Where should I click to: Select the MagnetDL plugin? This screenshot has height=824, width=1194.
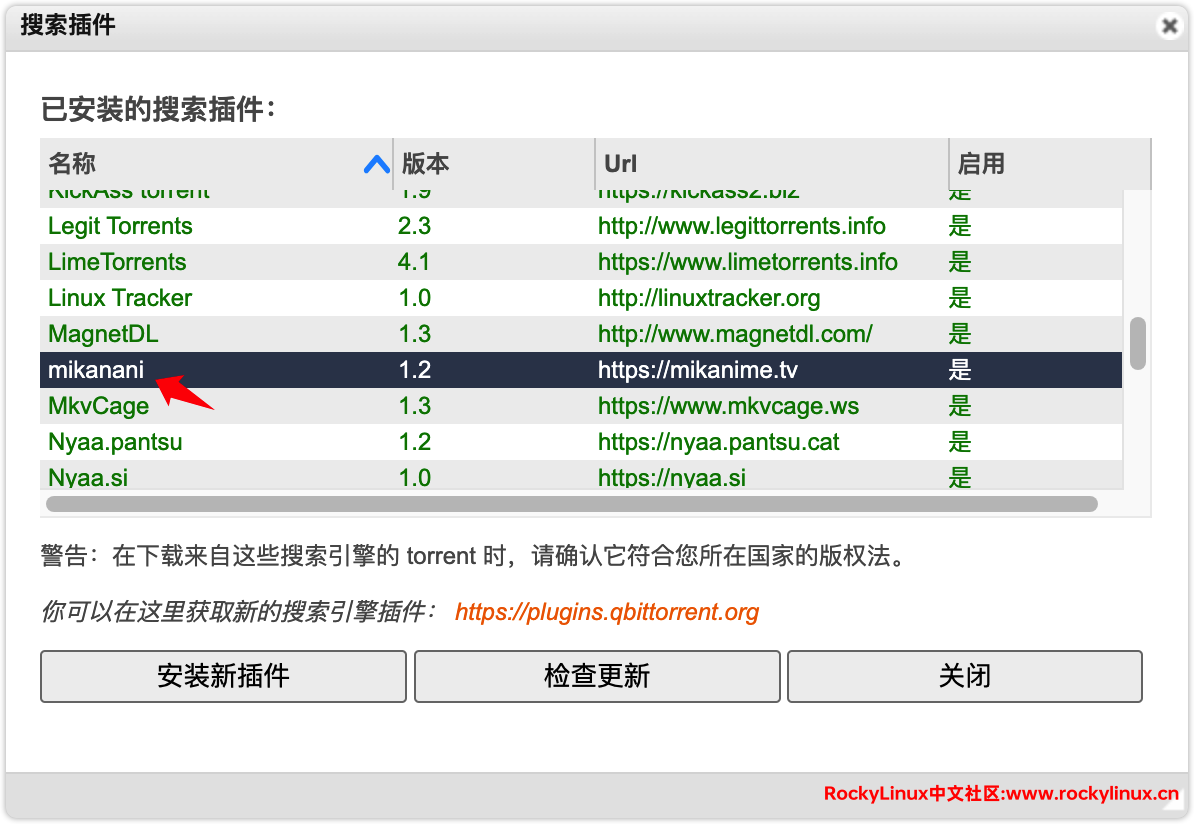[103, 334]
